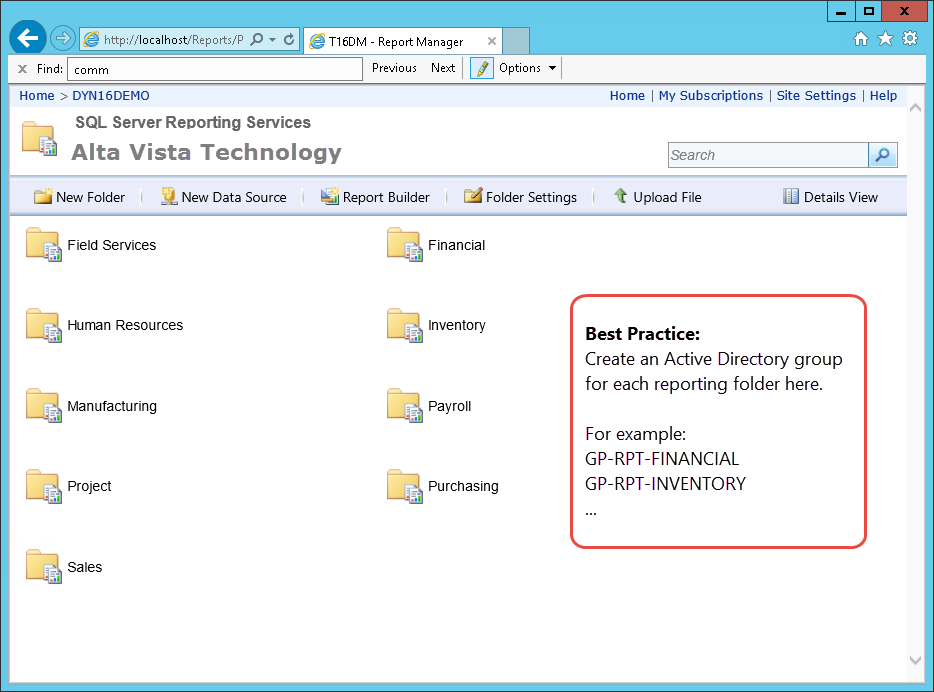
Task: Open My Subscriptions link
Action: [711, 96]
